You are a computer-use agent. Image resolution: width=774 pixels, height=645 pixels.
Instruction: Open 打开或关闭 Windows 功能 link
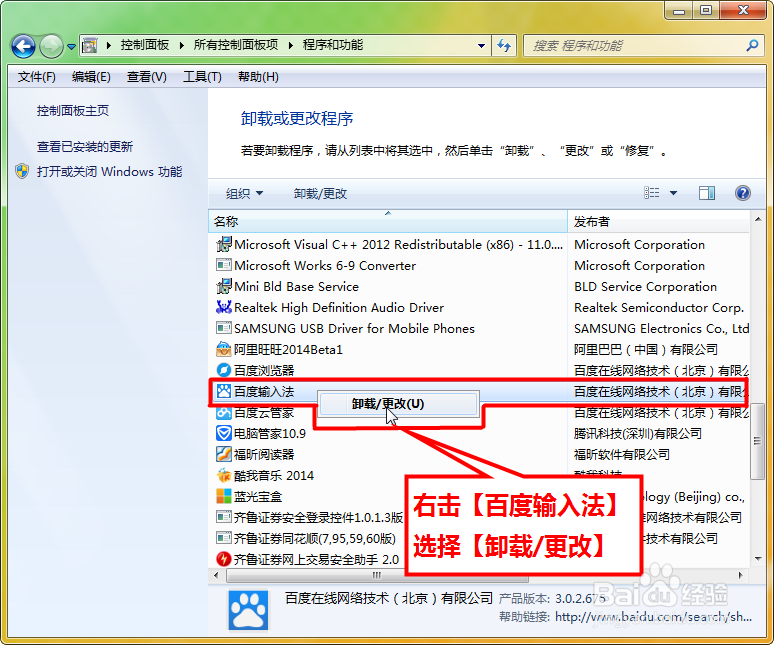point(110,172)
